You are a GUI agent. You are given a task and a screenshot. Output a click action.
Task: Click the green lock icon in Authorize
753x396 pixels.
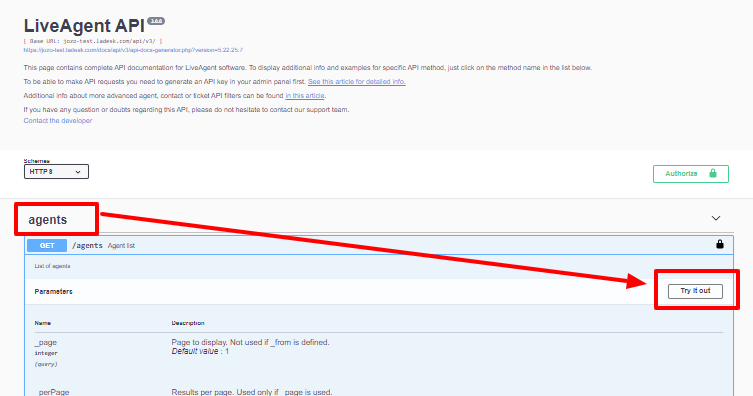[713, 173]
